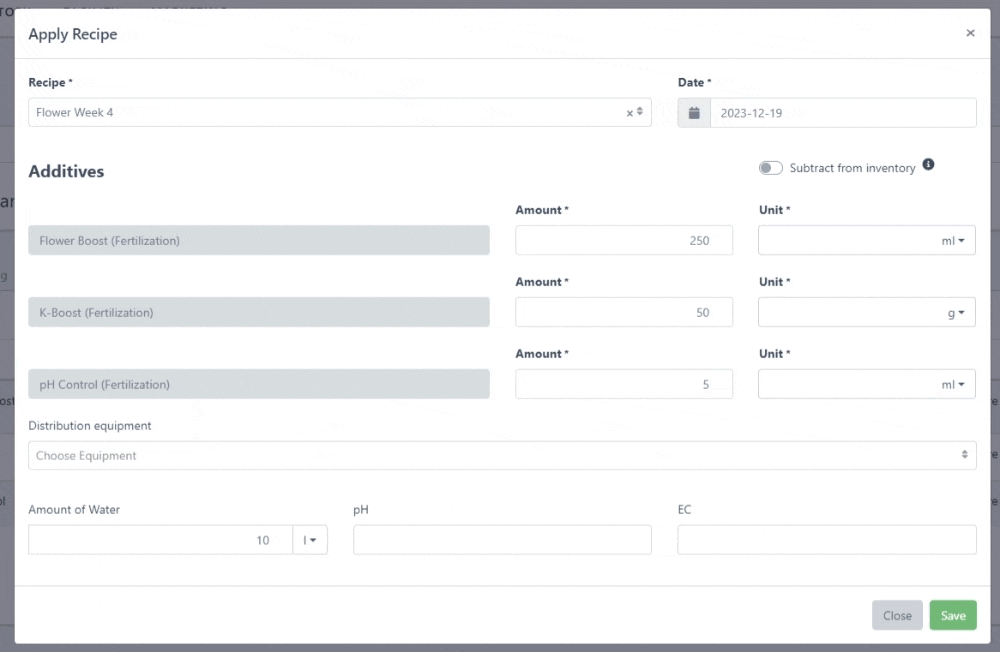Image resolution: width=1000 pixels, height=652 pixels.
Task: Focus the EC input field
Action: (826, 540)
